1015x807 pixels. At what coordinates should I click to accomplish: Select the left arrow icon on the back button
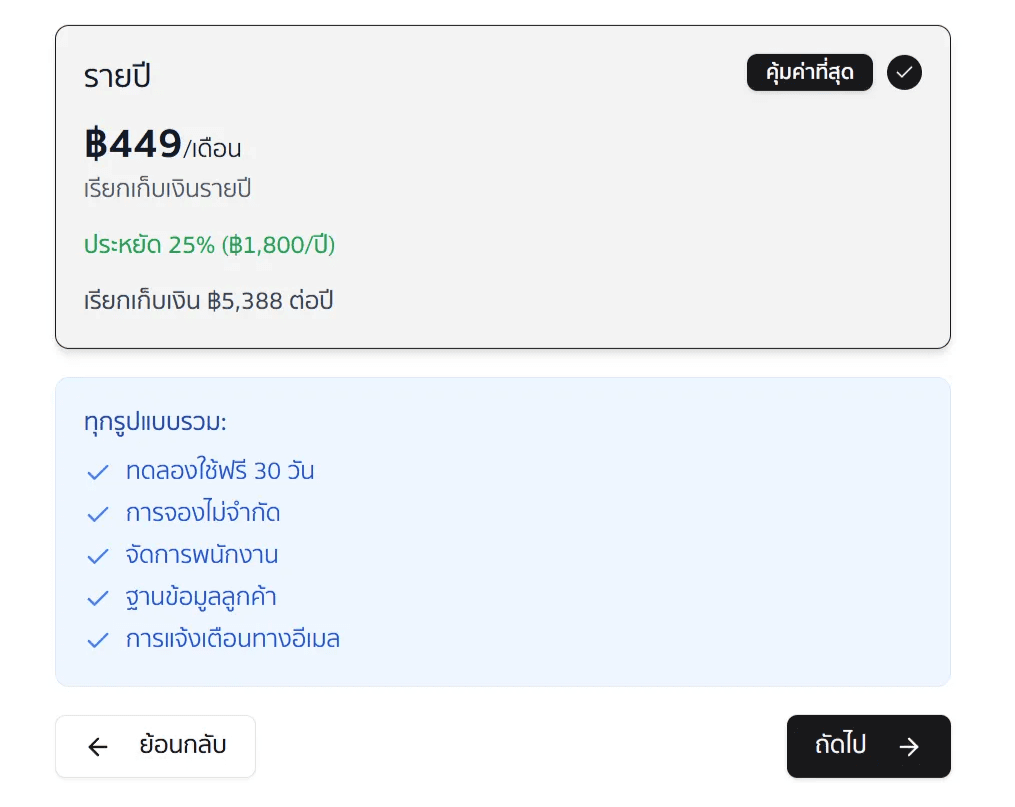pos(97,746)
